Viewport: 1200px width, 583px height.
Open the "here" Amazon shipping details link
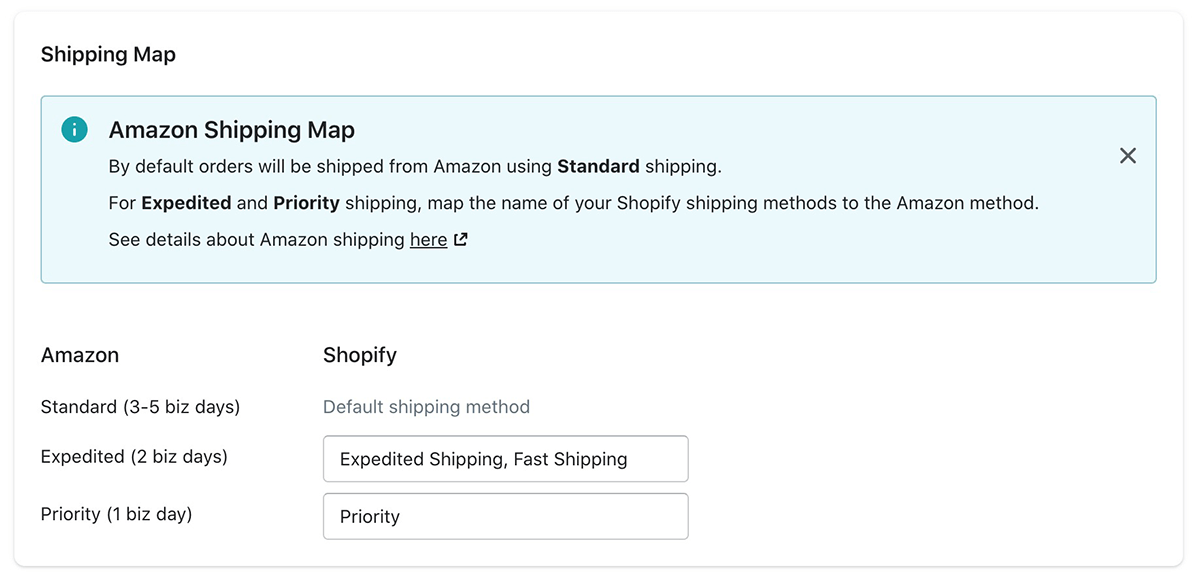pos(428,240)
